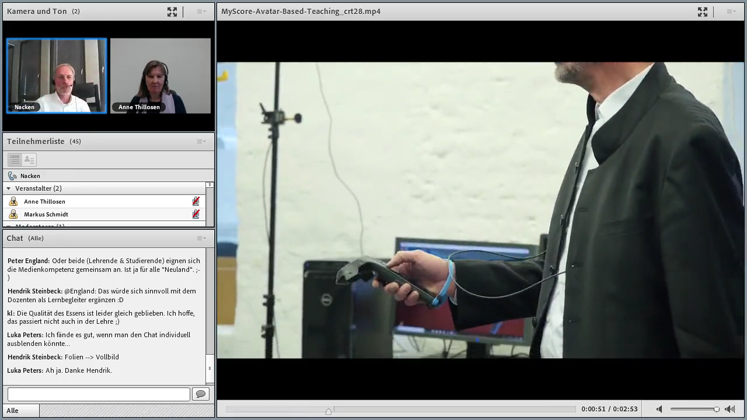The height and width of the screenshot is (420, 747).
Task: Click the chat message input field
Action: 98,394
